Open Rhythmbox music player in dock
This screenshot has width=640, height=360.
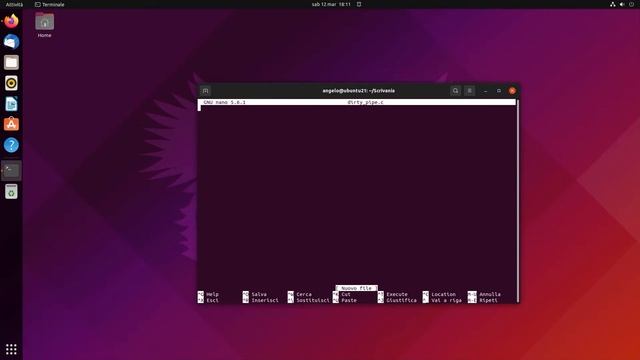tap(11, 83)
